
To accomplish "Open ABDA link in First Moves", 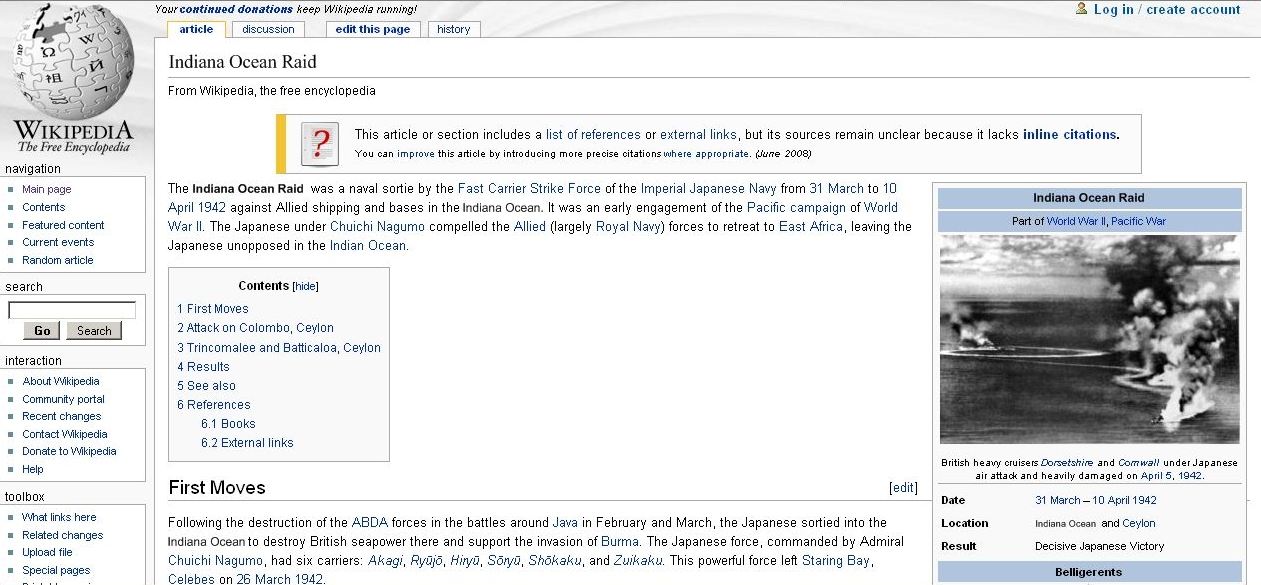I will (368, 523).
